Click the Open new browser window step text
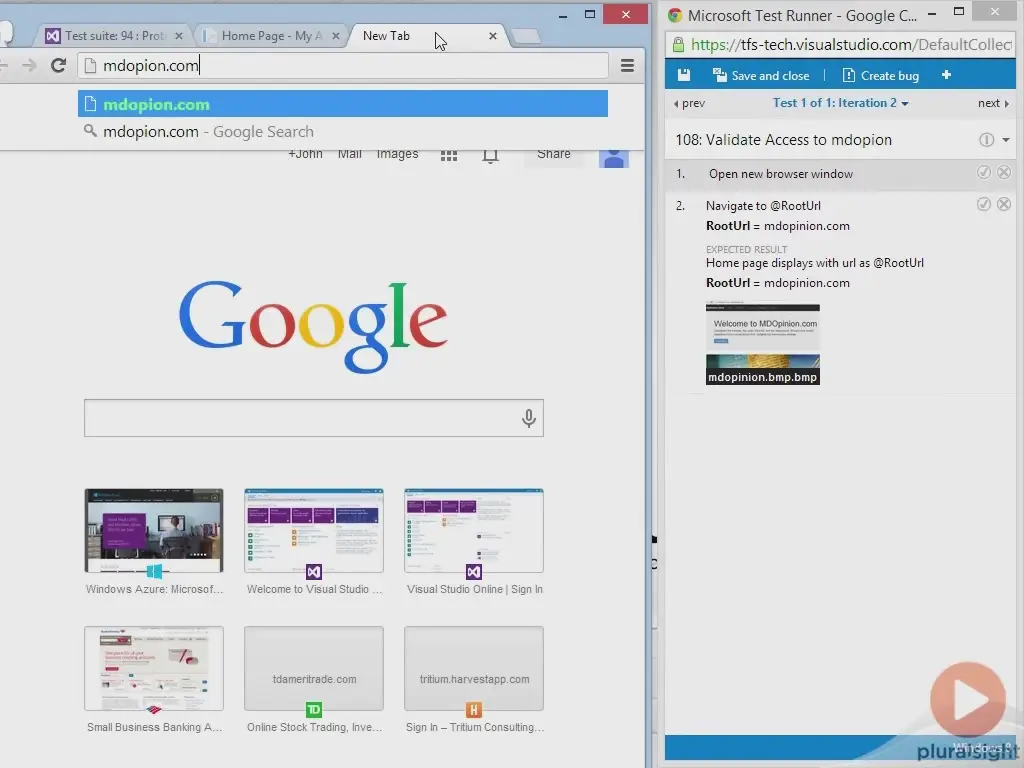The height and width of the screenshot is (768, 1024). pos(781,174)
